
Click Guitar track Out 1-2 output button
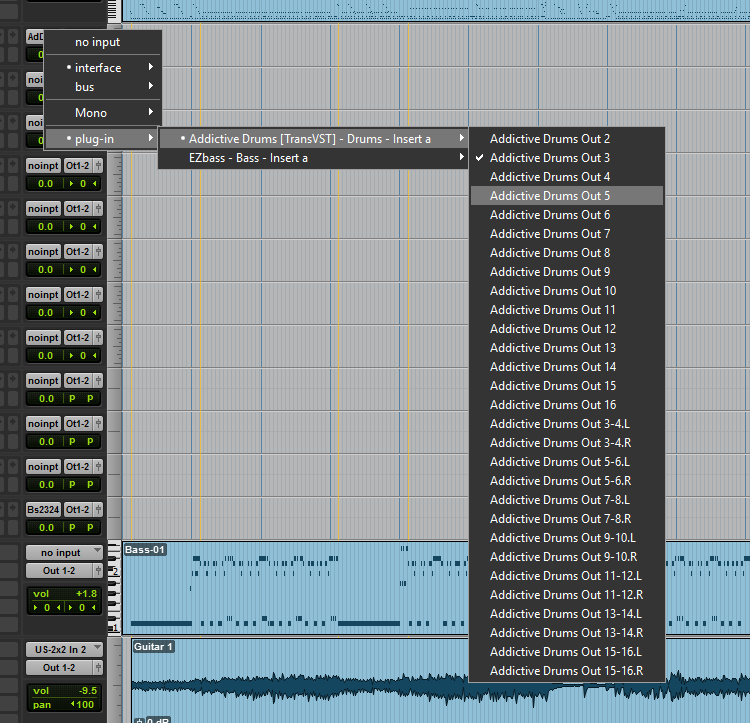pos(58,668)
